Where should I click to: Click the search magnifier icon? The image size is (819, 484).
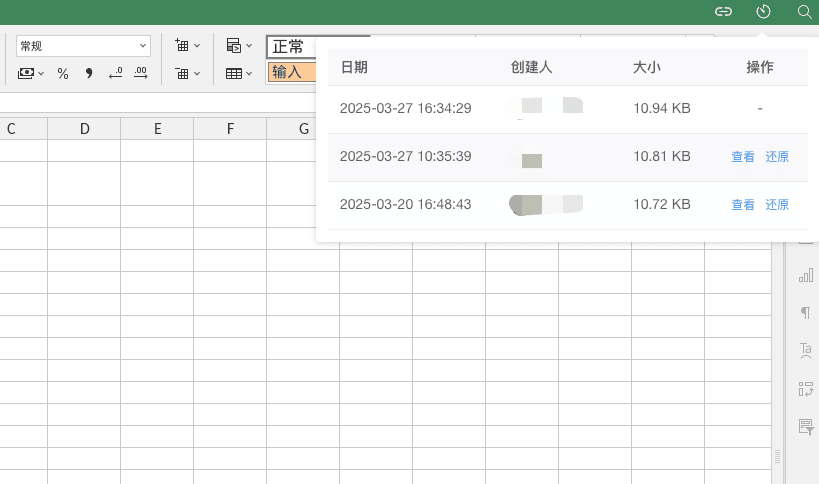point(804,11)
